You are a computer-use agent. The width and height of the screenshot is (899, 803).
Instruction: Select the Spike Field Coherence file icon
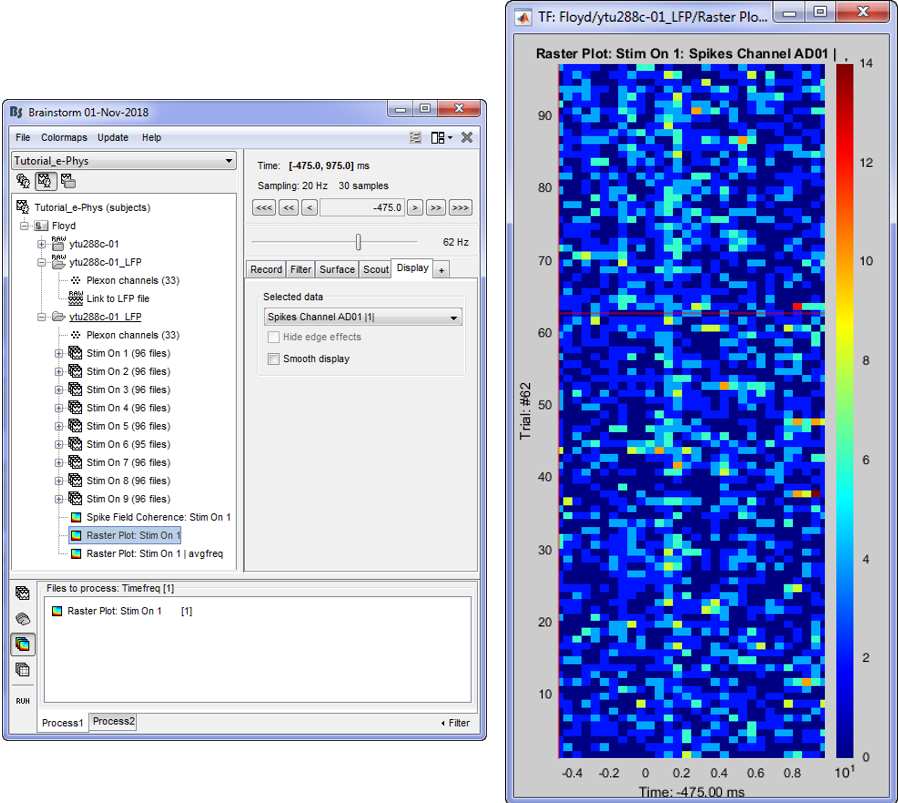point(76,517)
